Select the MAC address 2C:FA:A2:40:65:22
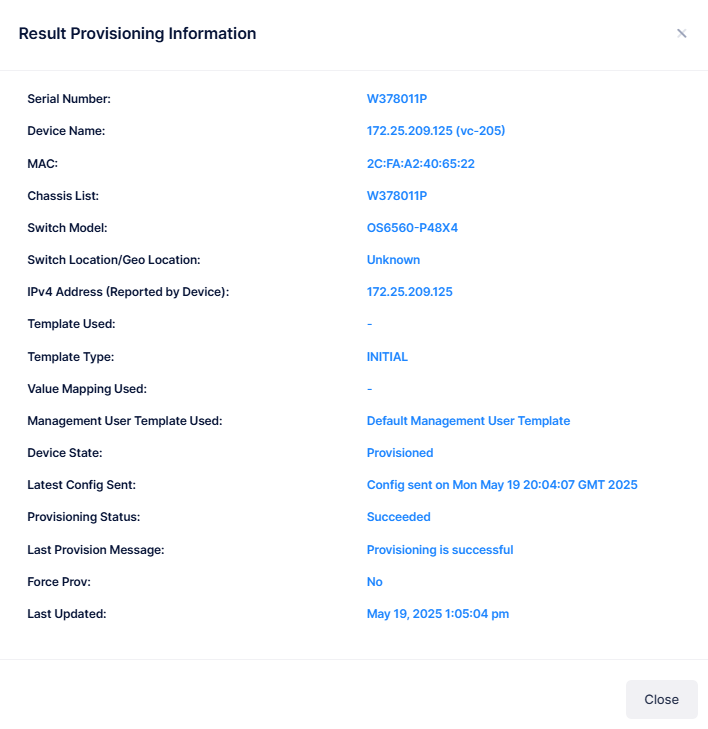This screenshot has height=729, width=708. point(420,163)
